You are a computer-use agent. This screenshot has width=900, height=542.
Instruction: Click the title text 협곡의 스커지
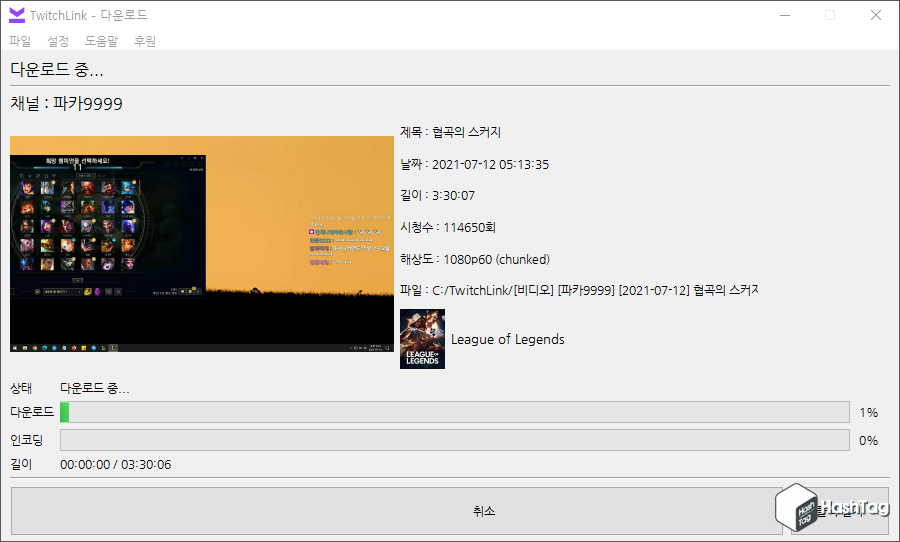coord(467,132)
